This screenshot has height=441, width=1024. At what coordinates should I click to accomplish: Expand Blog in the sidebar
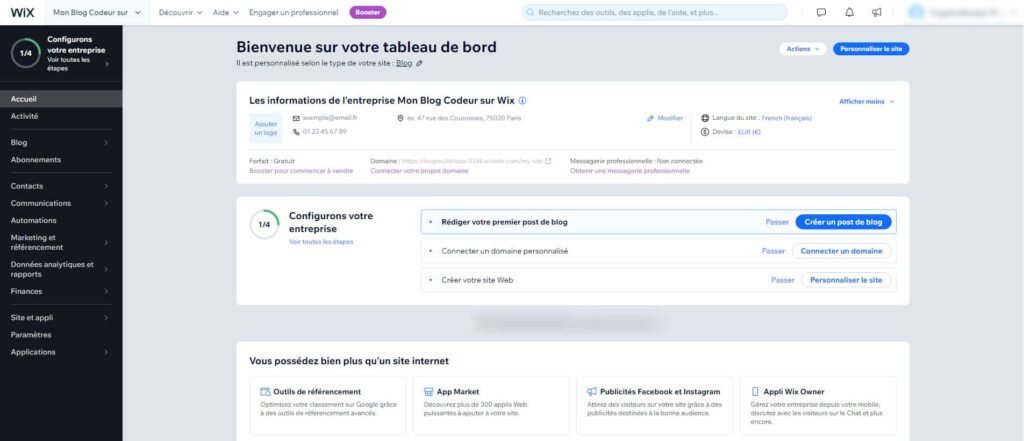[60, 142]
